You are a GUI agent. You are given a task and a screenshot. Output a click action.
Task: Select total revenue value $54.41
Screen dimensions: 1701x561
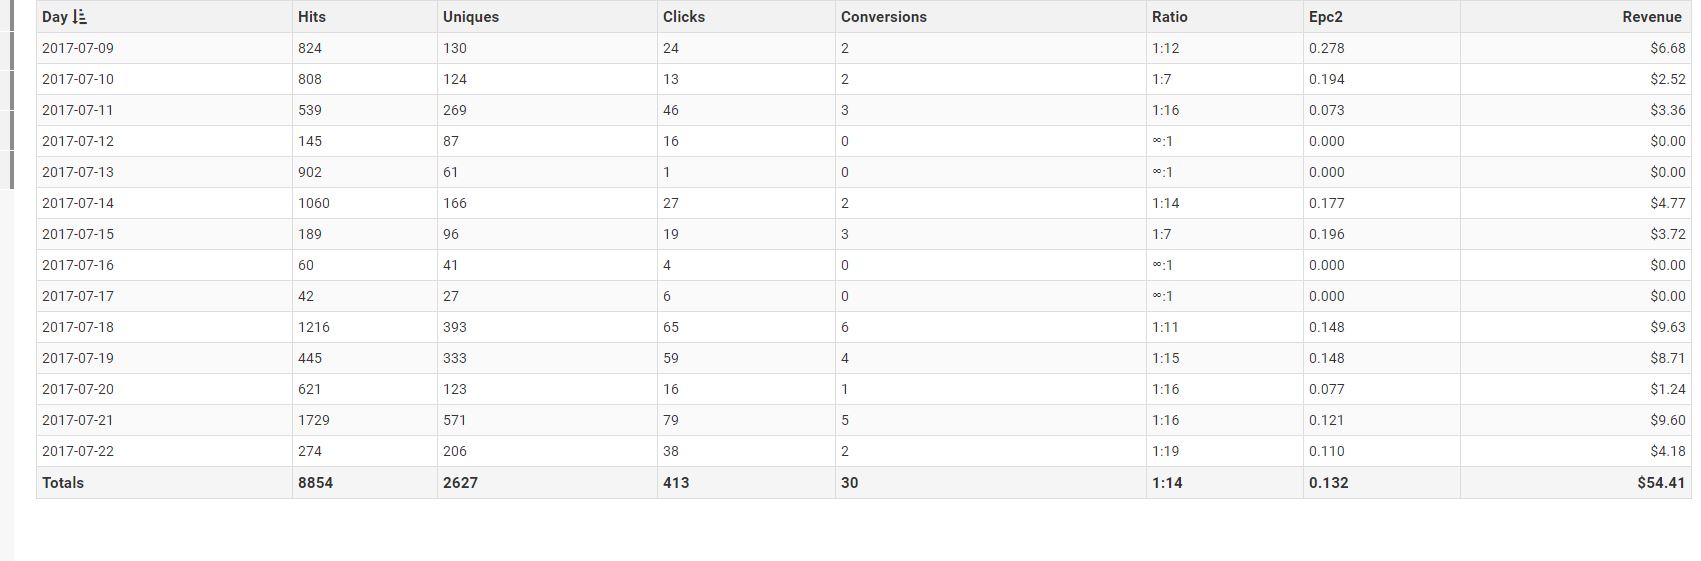click(x=1661, y=482)
